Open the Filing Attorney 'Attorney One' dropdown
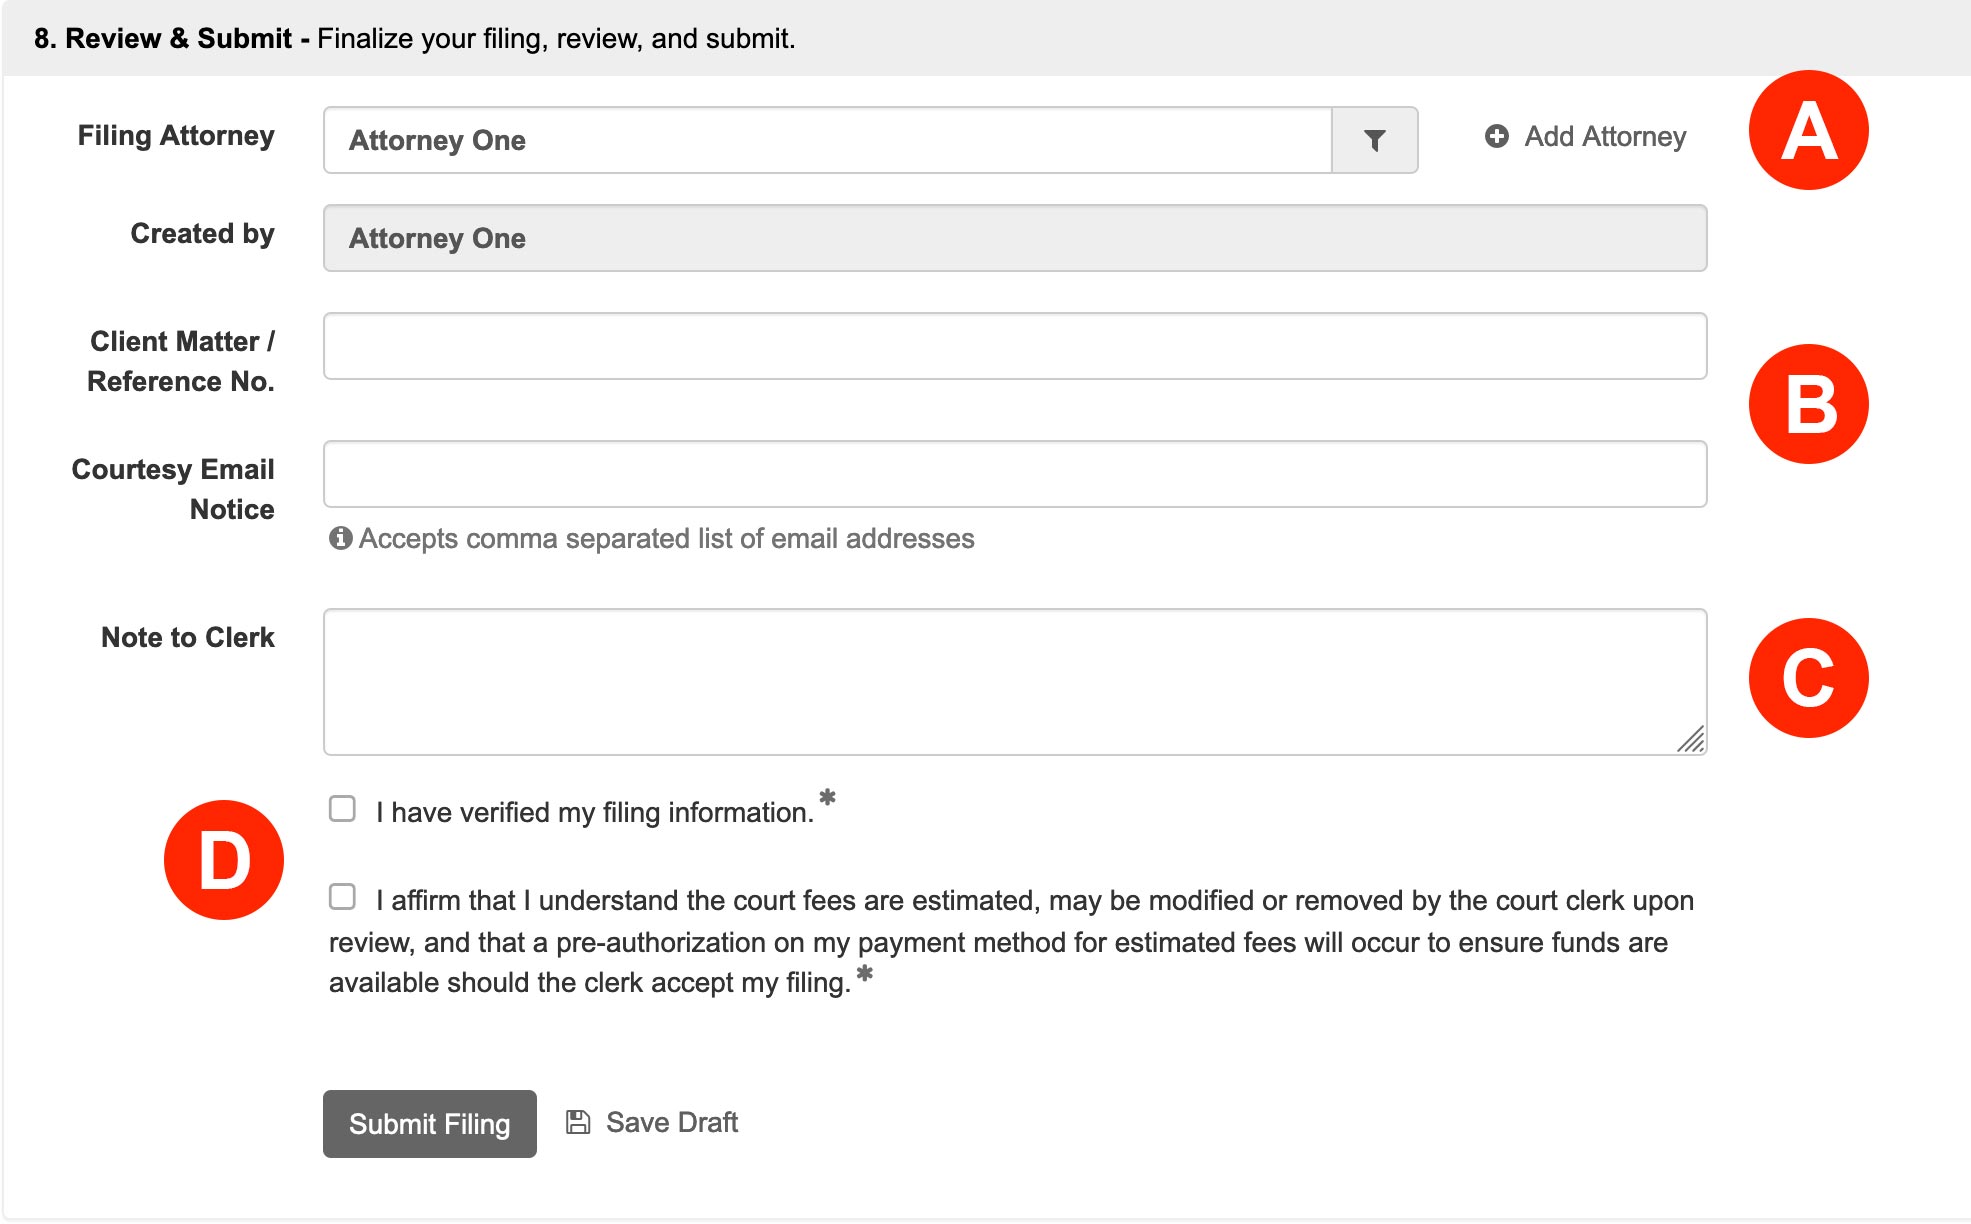This screenshot has width=1971, height=1224. (x=827, y=140)
